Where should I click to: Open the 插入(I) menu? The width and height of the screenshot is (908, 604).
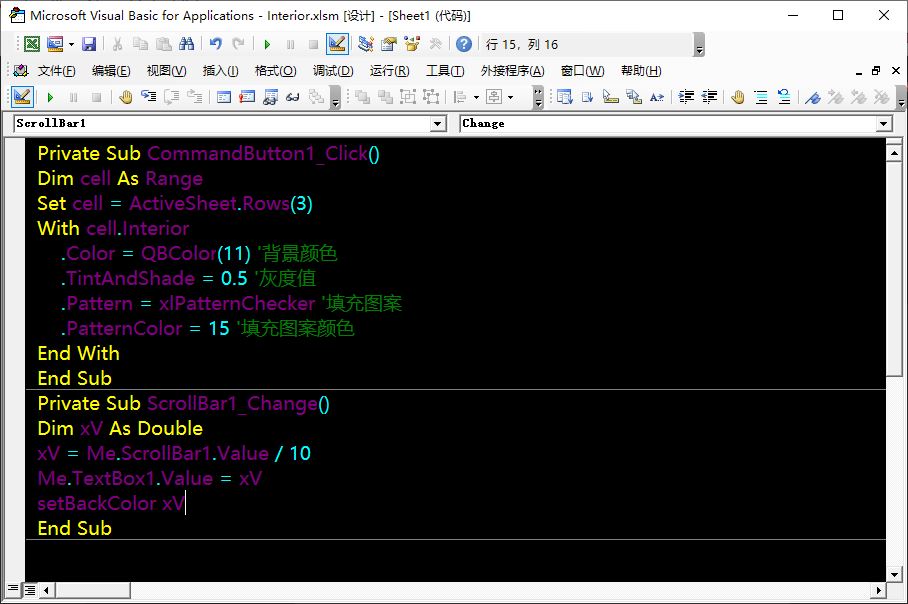coord(221,71)
